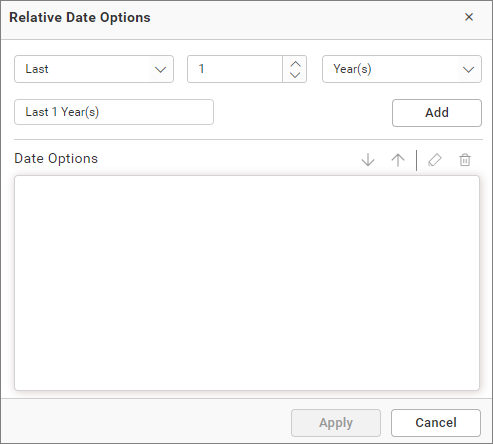Viewport: 493px width, 444px height.
Task: Add the relative date option
Action: coord(437,113)
